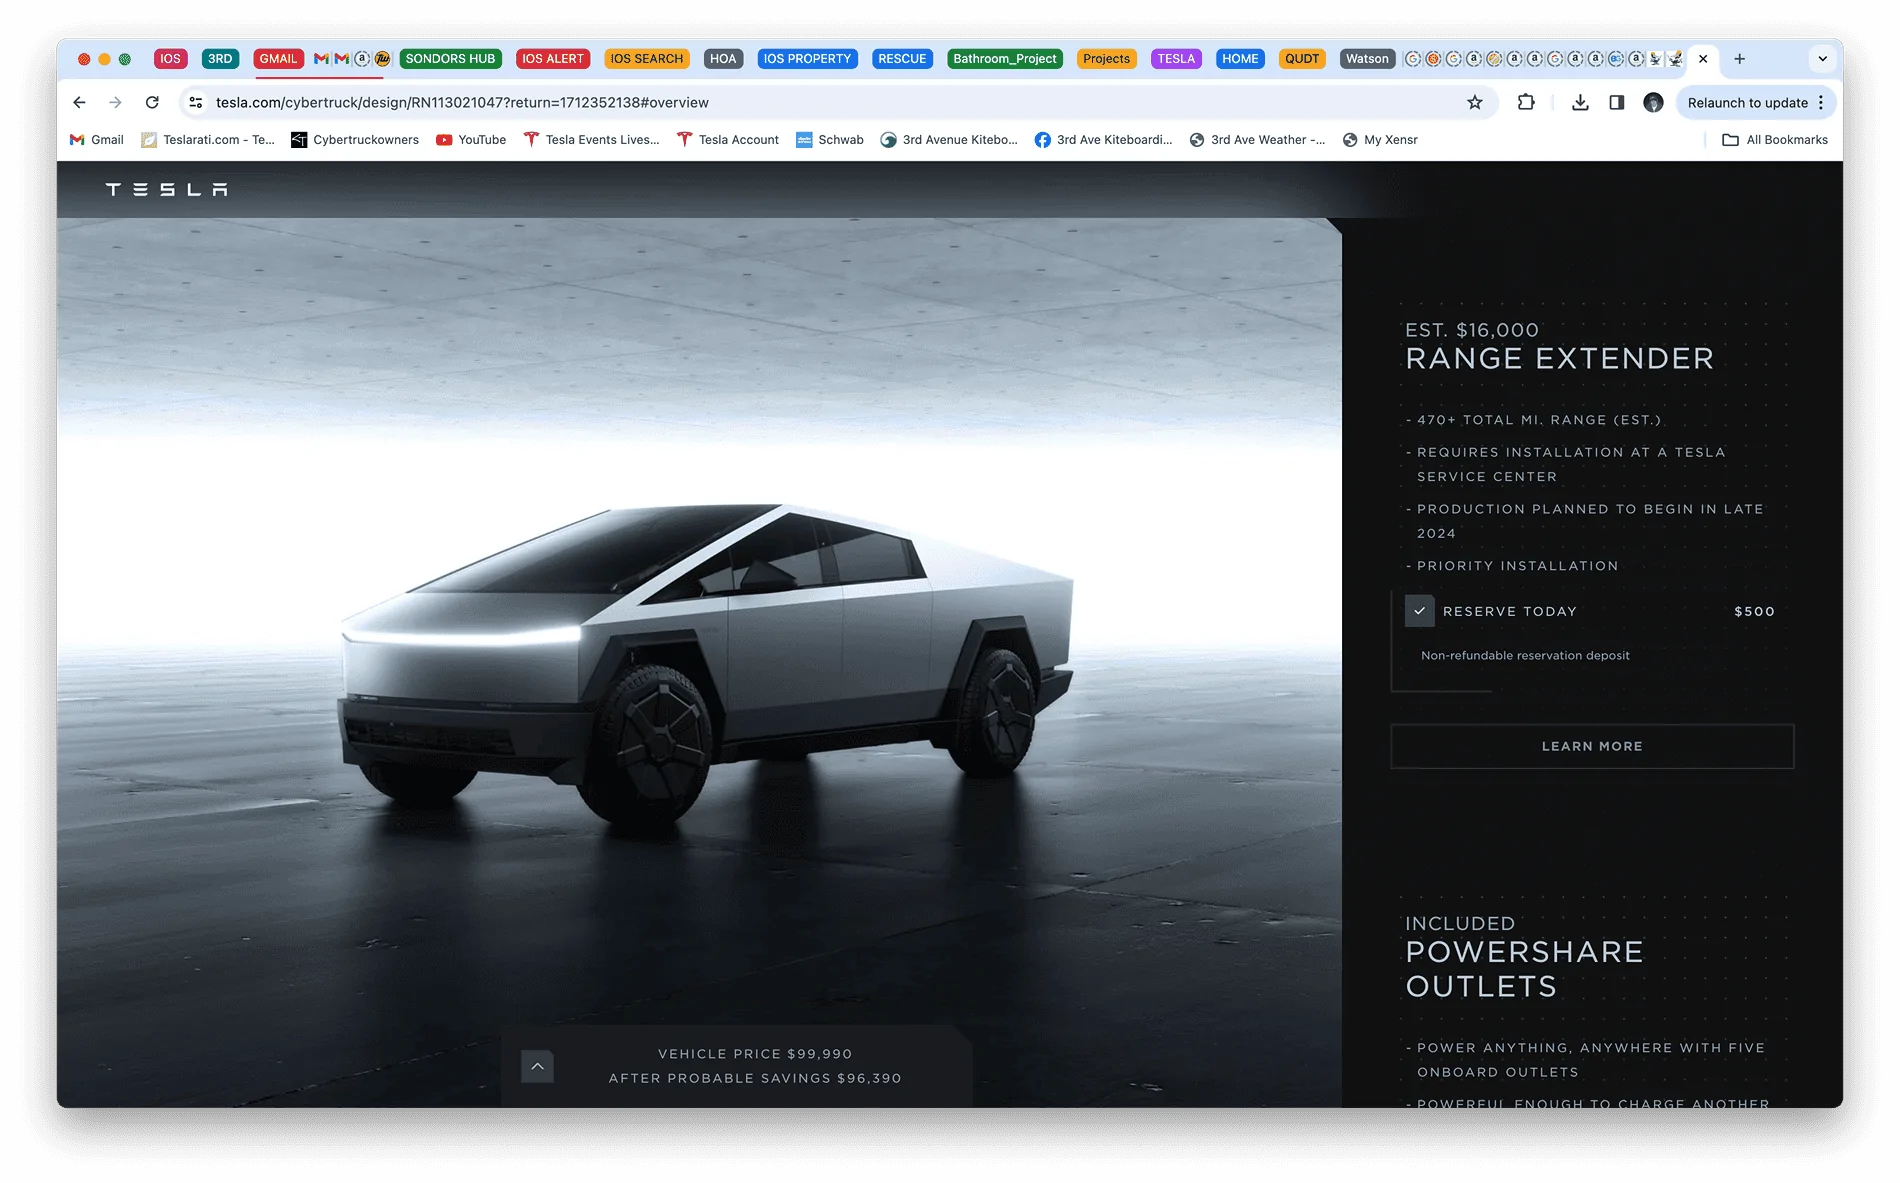Open the Chrome three-dot menu
Image resolution: width=1900 pixels, height=1183 pixels.
(1821, 102)
